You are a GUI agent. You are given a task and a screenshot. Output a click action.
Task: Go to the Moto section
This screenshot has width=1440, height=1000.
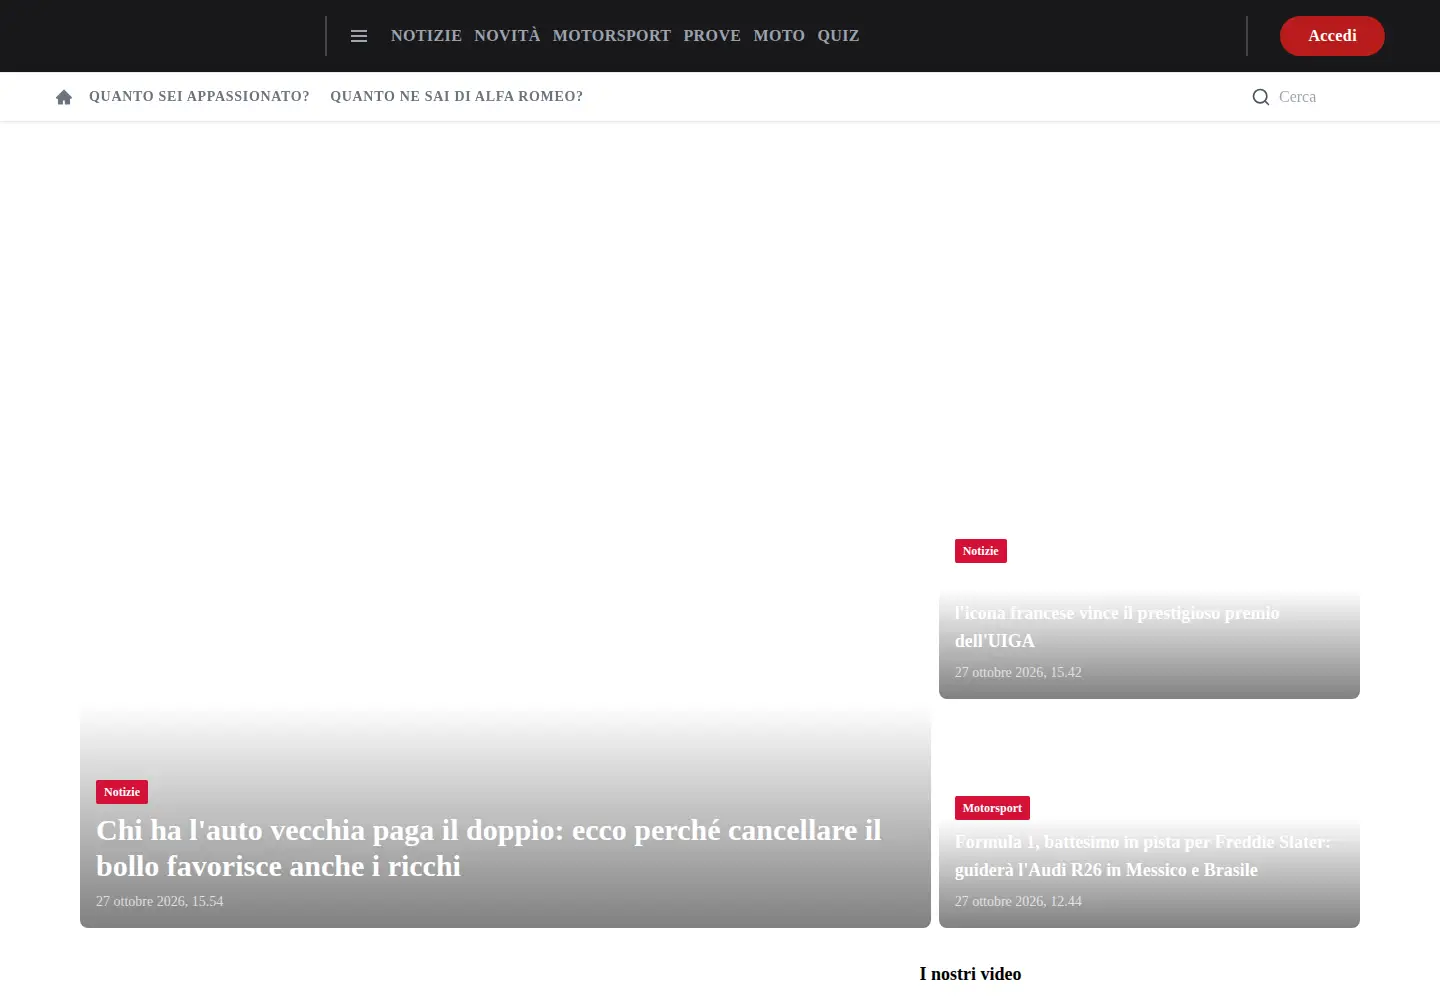[x=779, y=36]
